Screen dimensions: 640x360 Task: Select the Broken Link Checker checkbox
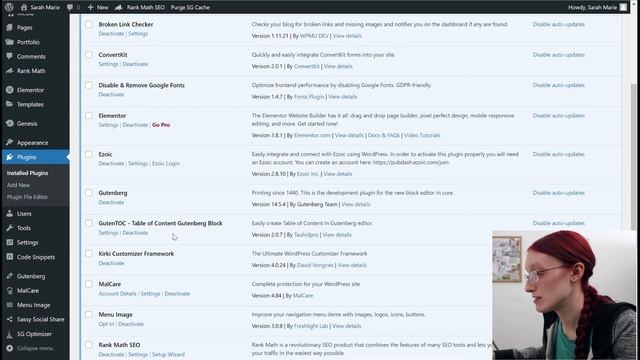(x=89, y=24)
